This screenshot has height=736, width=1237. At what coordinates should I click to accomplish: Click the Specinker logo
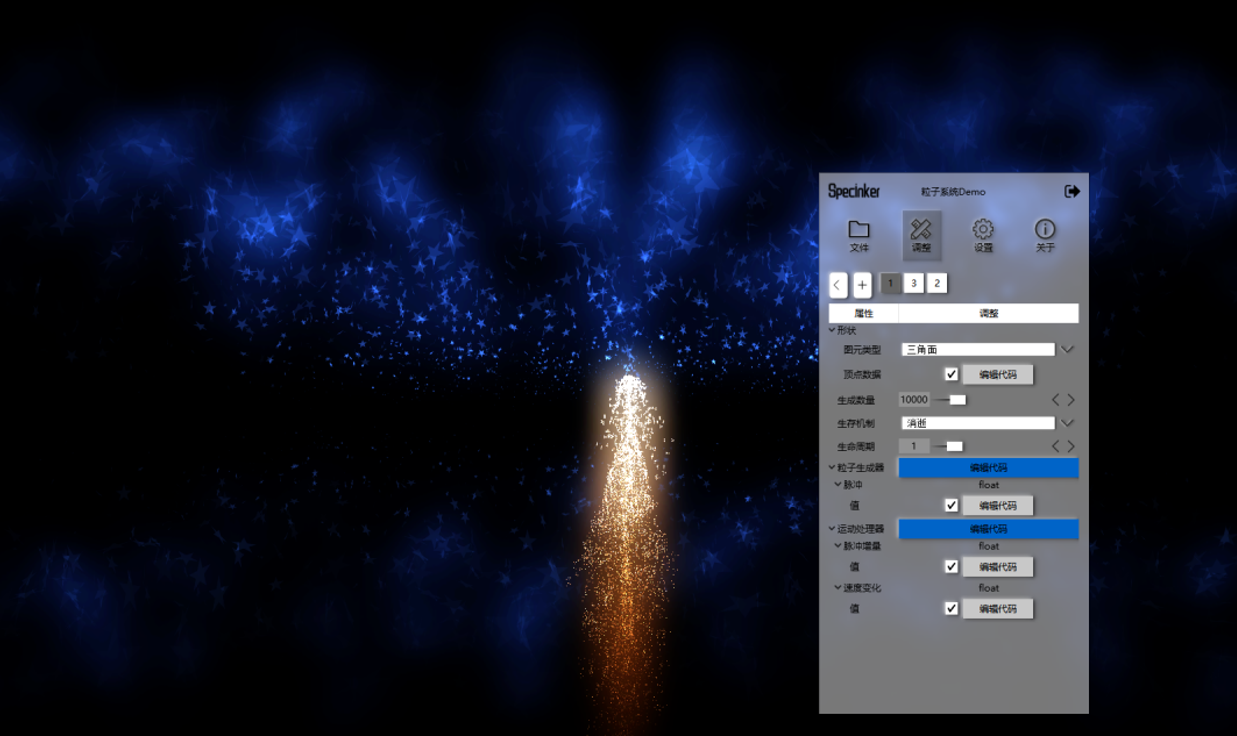click(x=852, y=190)
